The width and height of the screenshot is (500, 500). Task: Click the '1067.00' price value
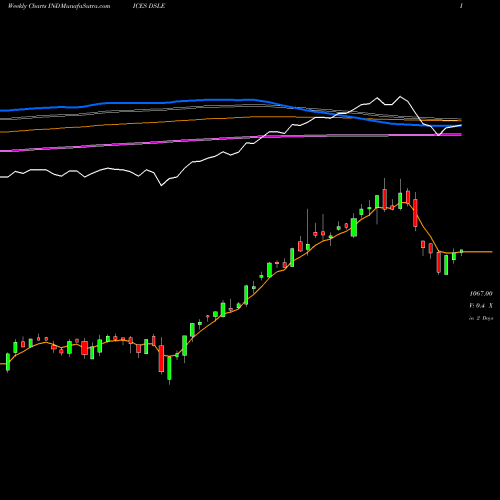pyautogui.click(x=481, y=294)
